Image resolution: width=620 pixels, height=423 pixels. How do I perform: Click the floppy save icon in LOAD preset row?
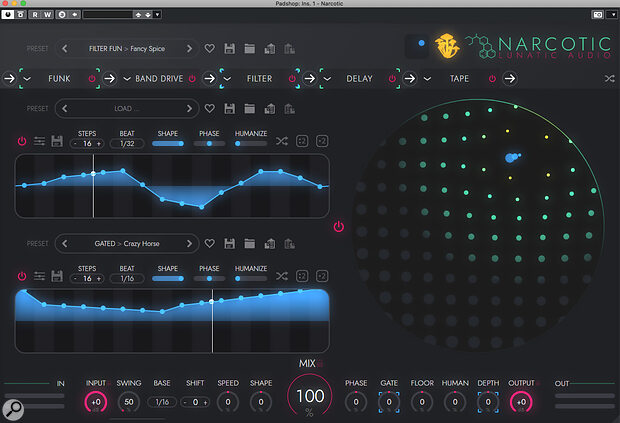click(230, 108)
